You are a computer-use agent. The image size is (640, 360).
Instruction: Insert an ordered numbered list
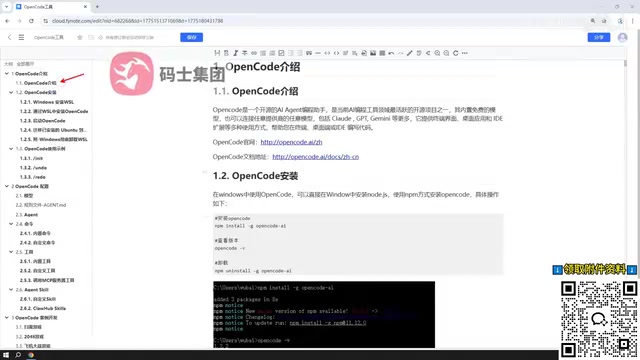coord(272,53)
